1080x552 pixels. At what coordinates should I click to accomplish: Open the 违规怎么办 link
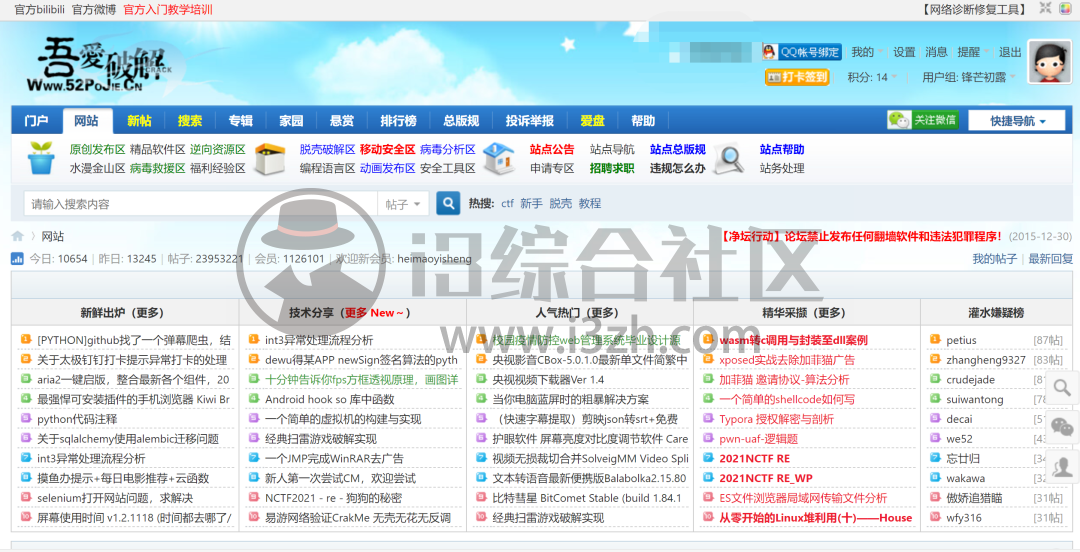tap(678, 168)
